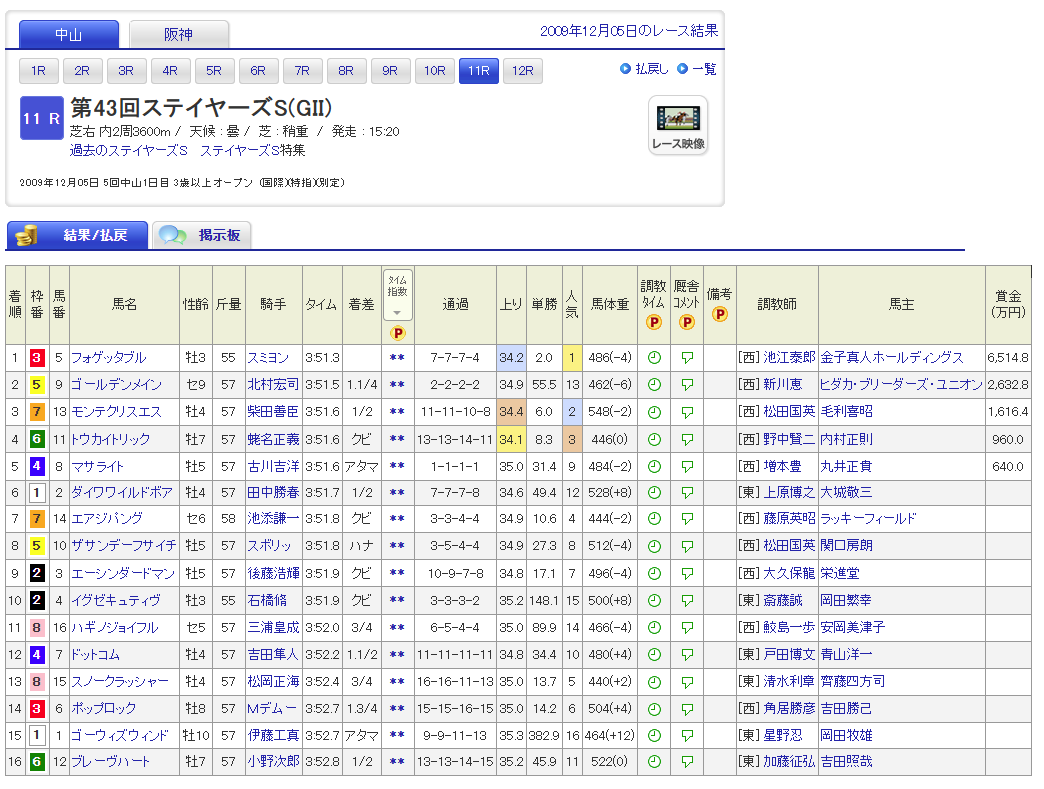Screen dimensions: 1044x789
Task: Click the P icon under 厩舎コメント header
Action: [686, 322]
